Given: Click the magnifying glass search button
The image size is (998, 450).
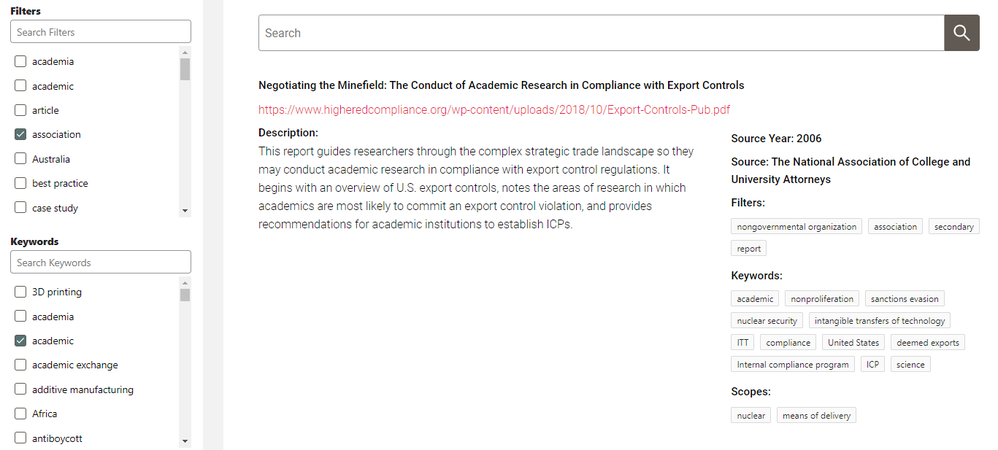Looking at the screenshot, I should pos(961,33).
